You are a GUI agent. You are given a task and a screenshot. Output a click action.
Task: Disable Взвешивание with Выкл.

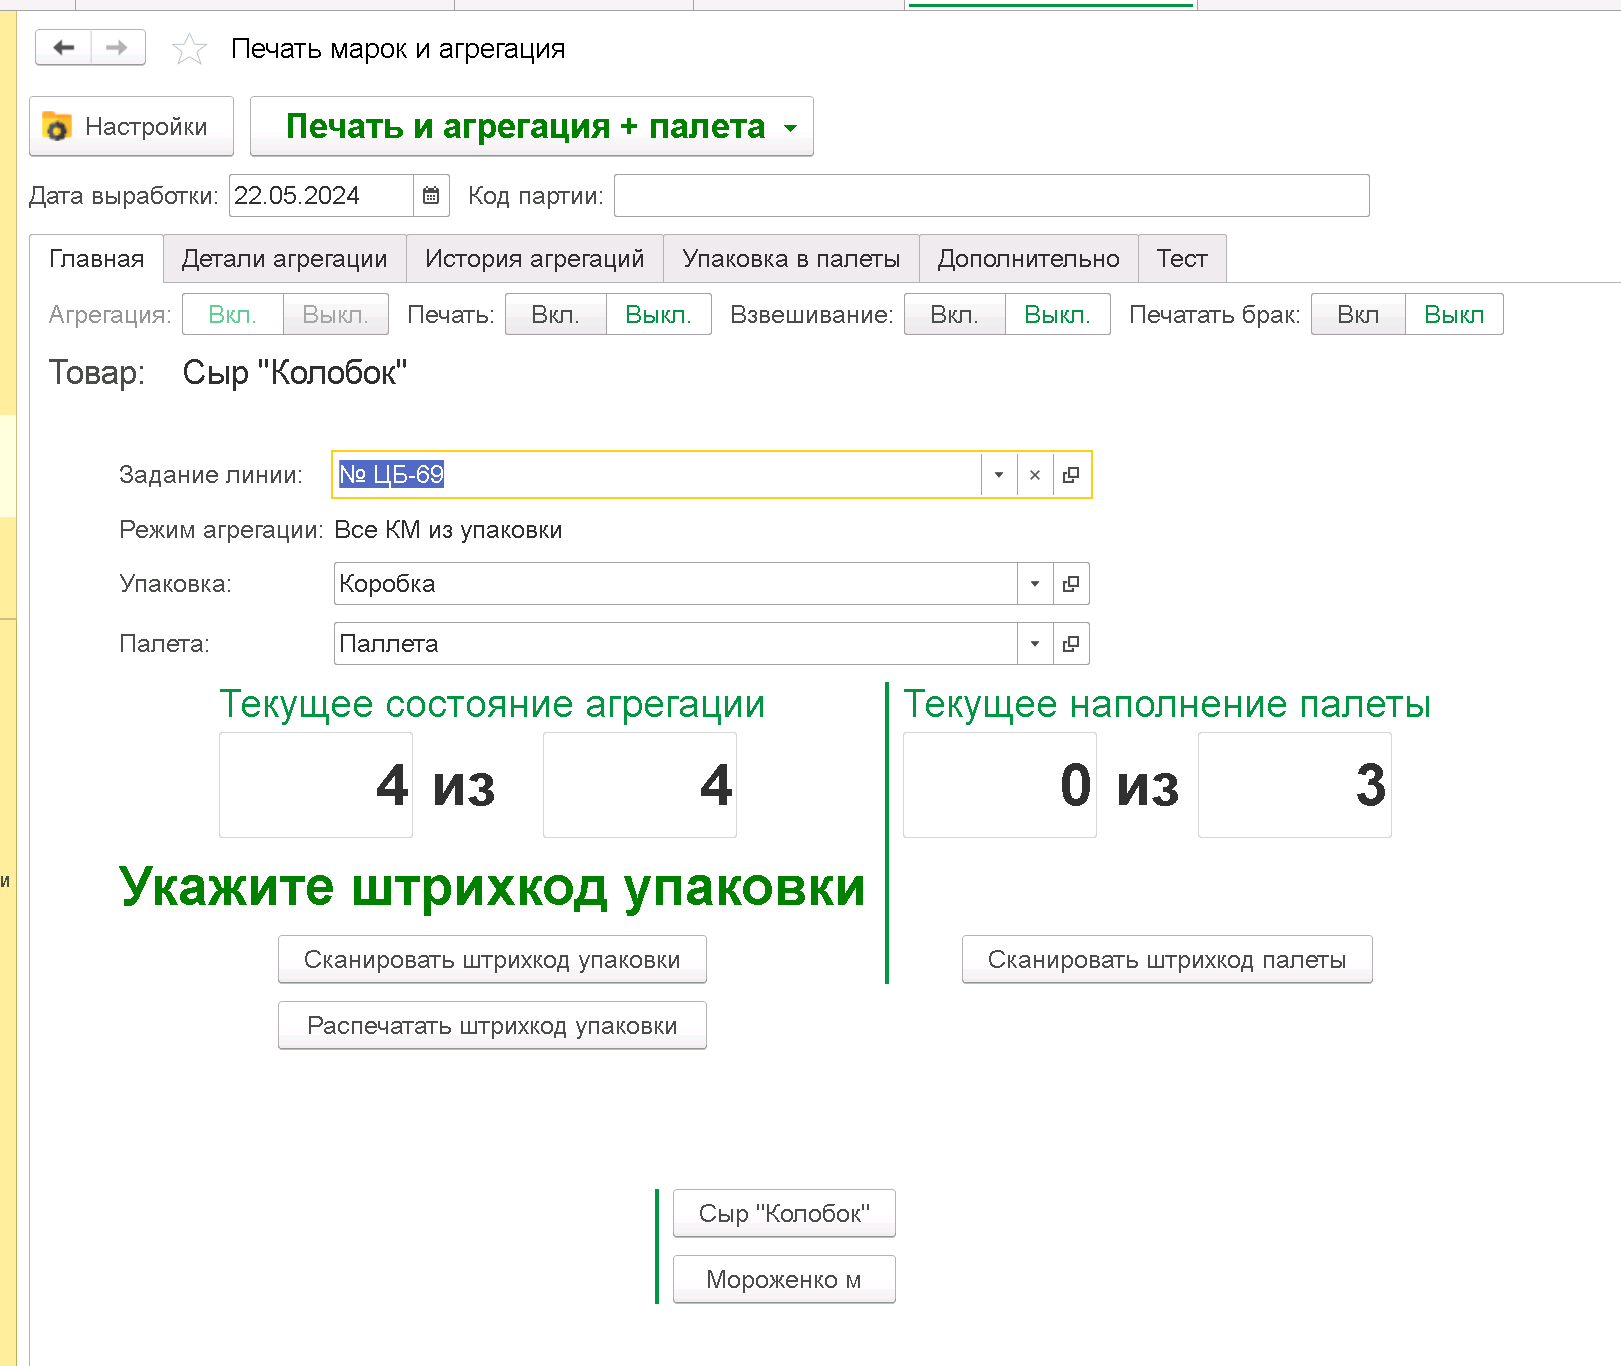click(1058, 315)
